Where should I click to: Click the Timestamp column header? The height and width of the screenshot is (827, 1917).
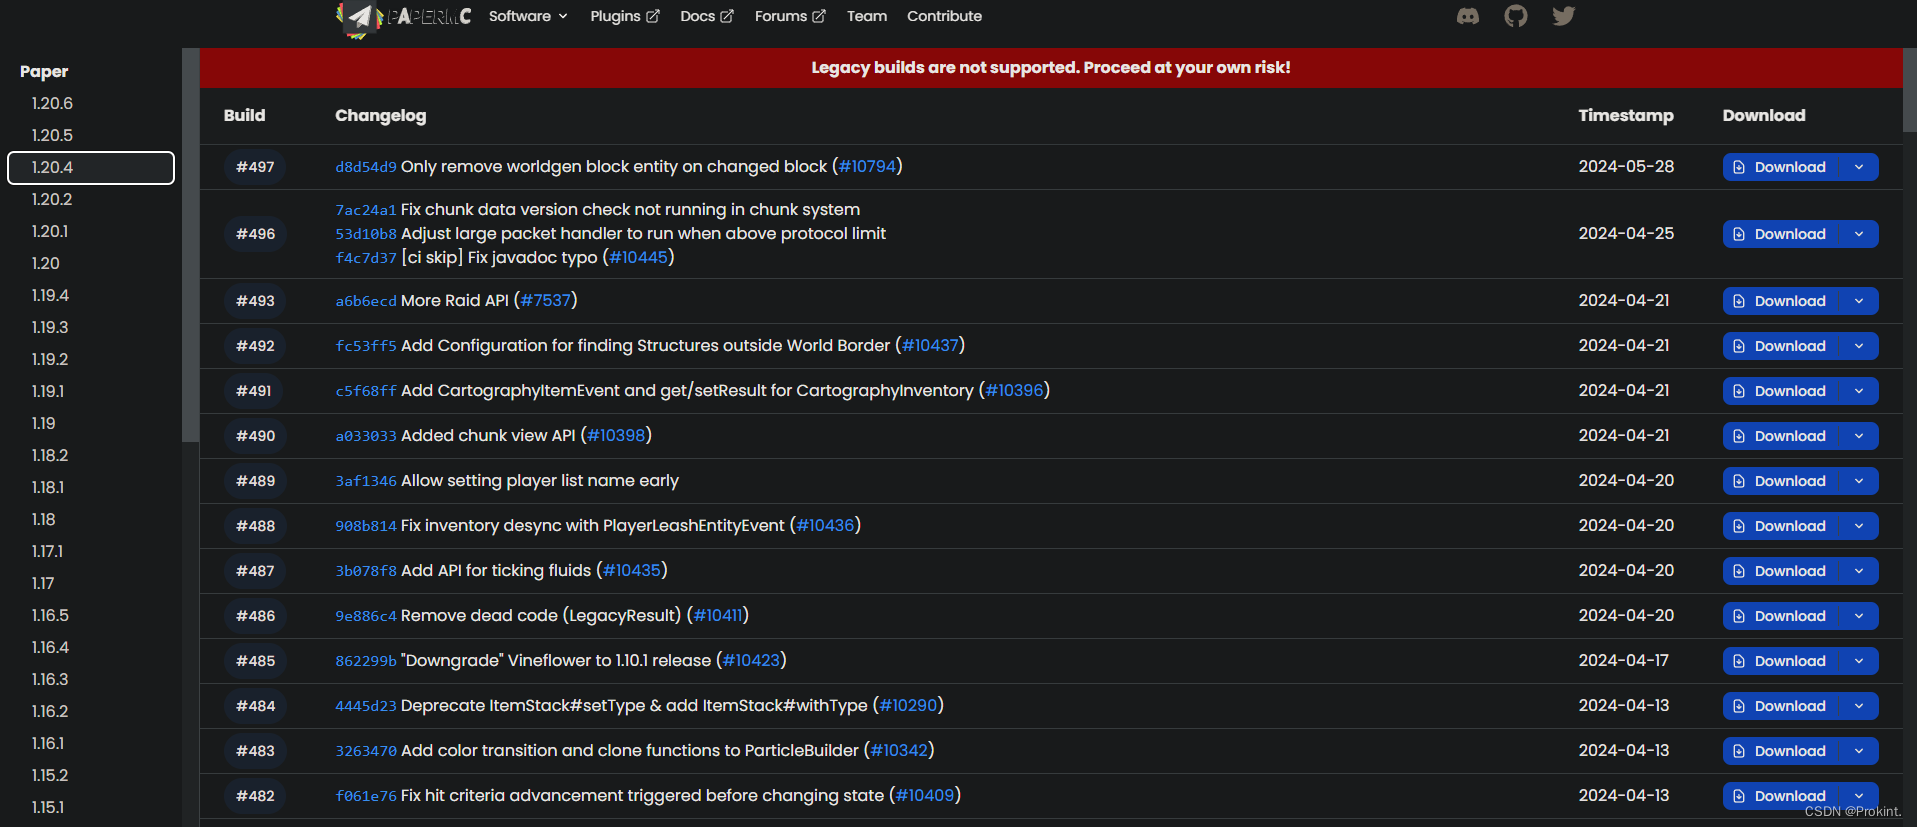(x=1625, y=115)
